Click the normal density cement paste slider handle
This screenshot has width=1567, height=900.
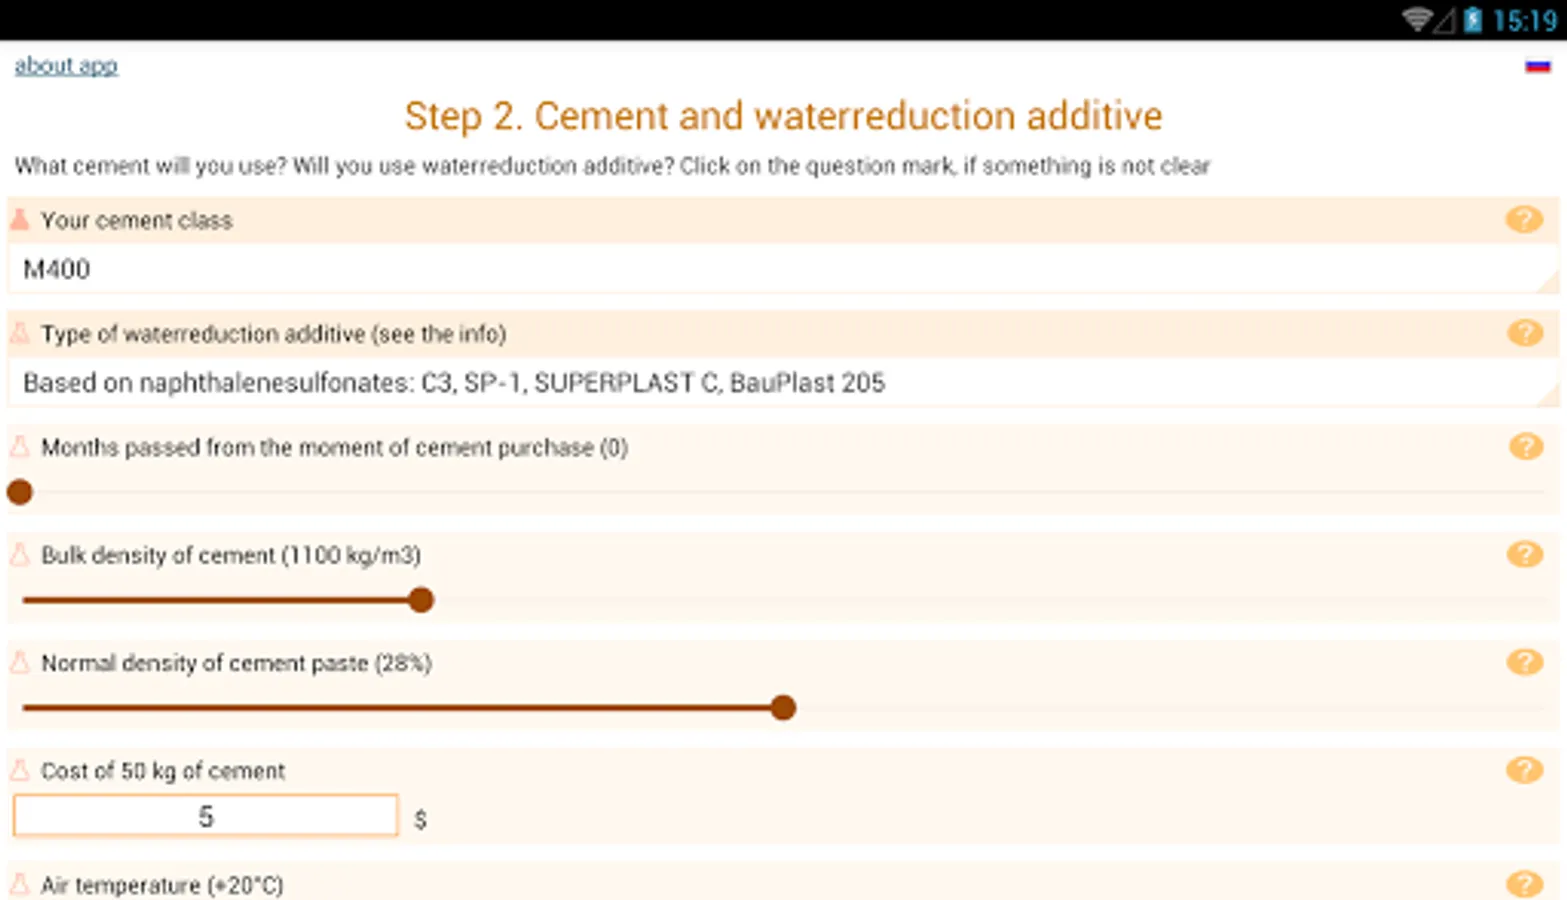tap(783, 708)
